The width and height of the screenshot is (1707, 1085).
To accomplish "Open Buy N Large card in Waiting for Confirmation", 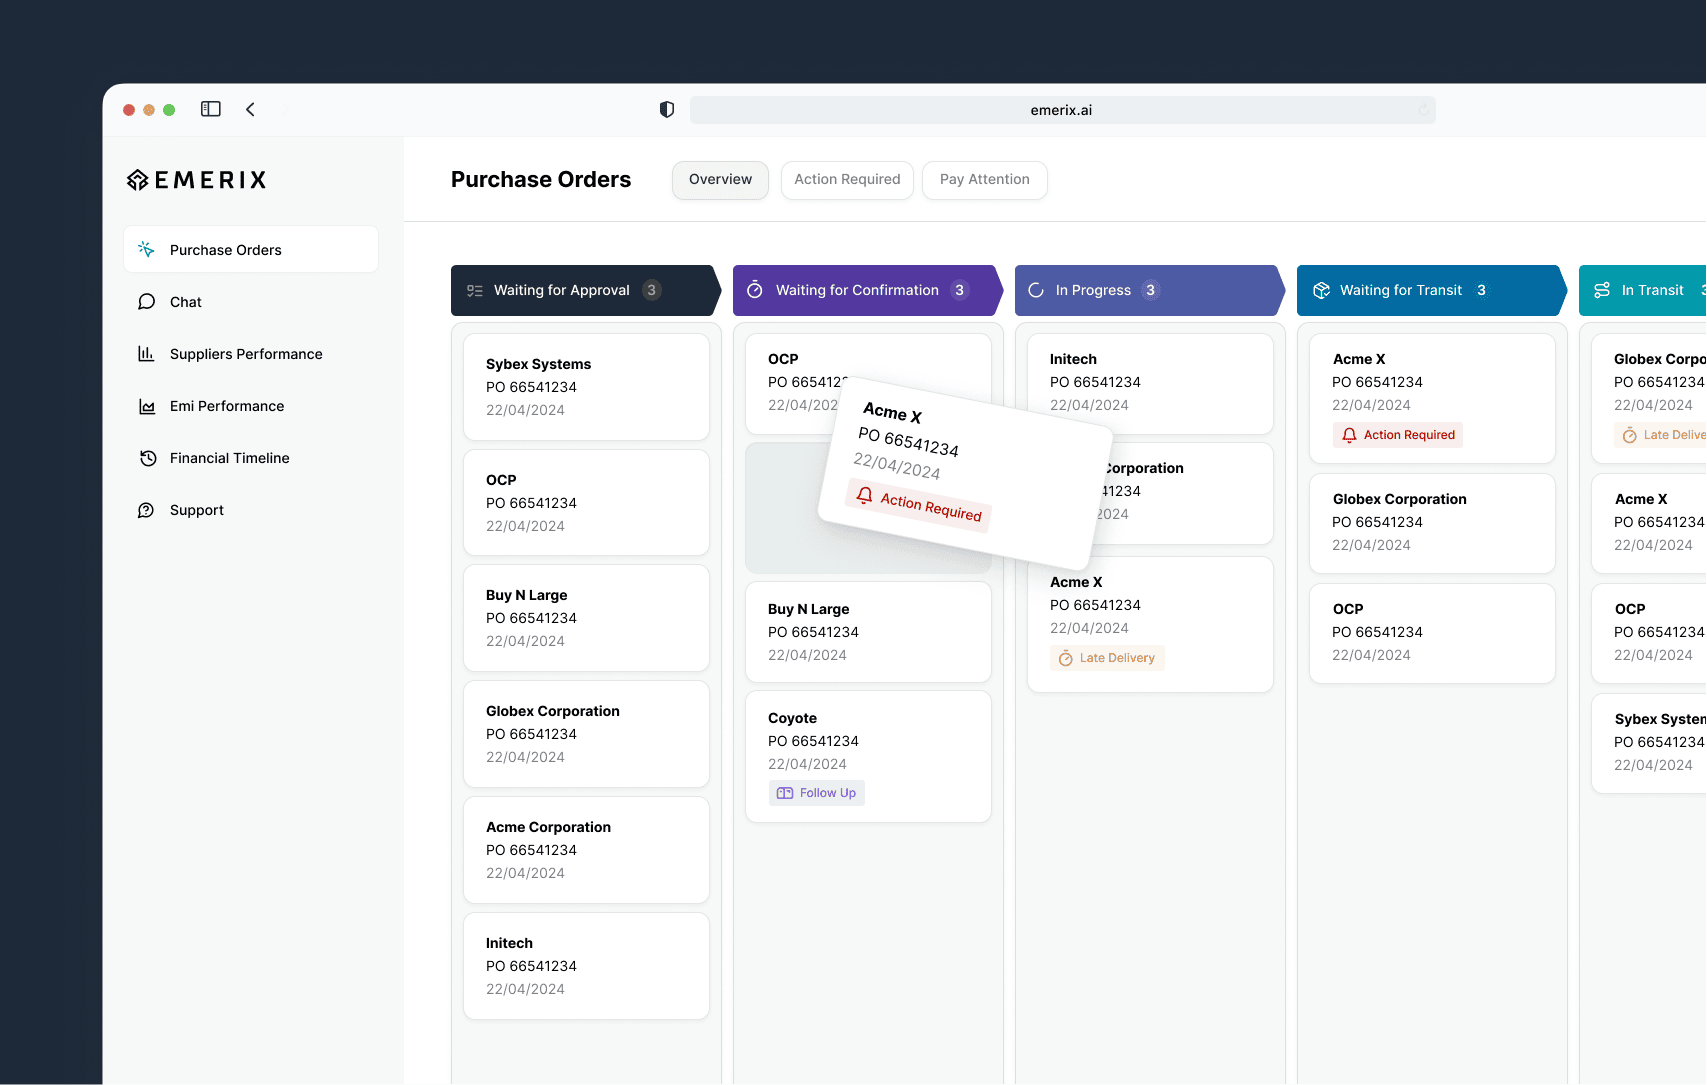I will point(868,632).
